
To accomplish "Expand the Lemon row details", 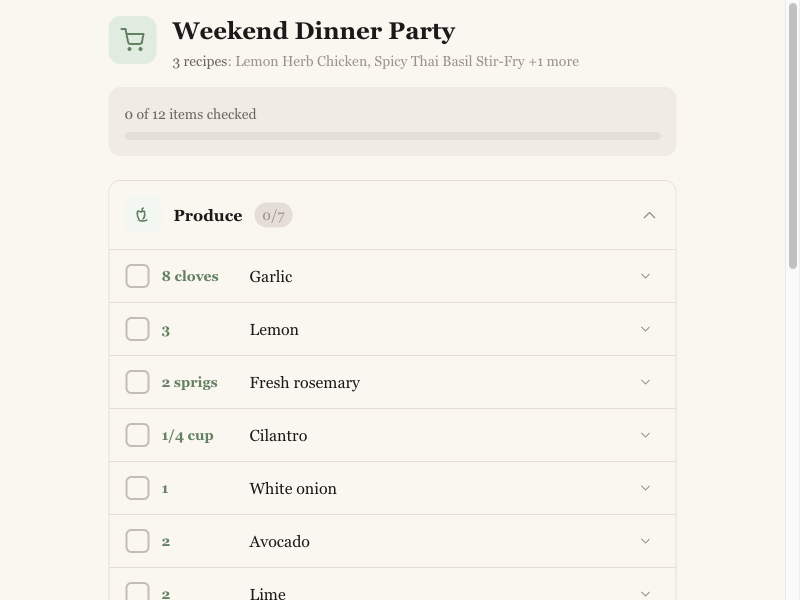I will coord(645,329).
